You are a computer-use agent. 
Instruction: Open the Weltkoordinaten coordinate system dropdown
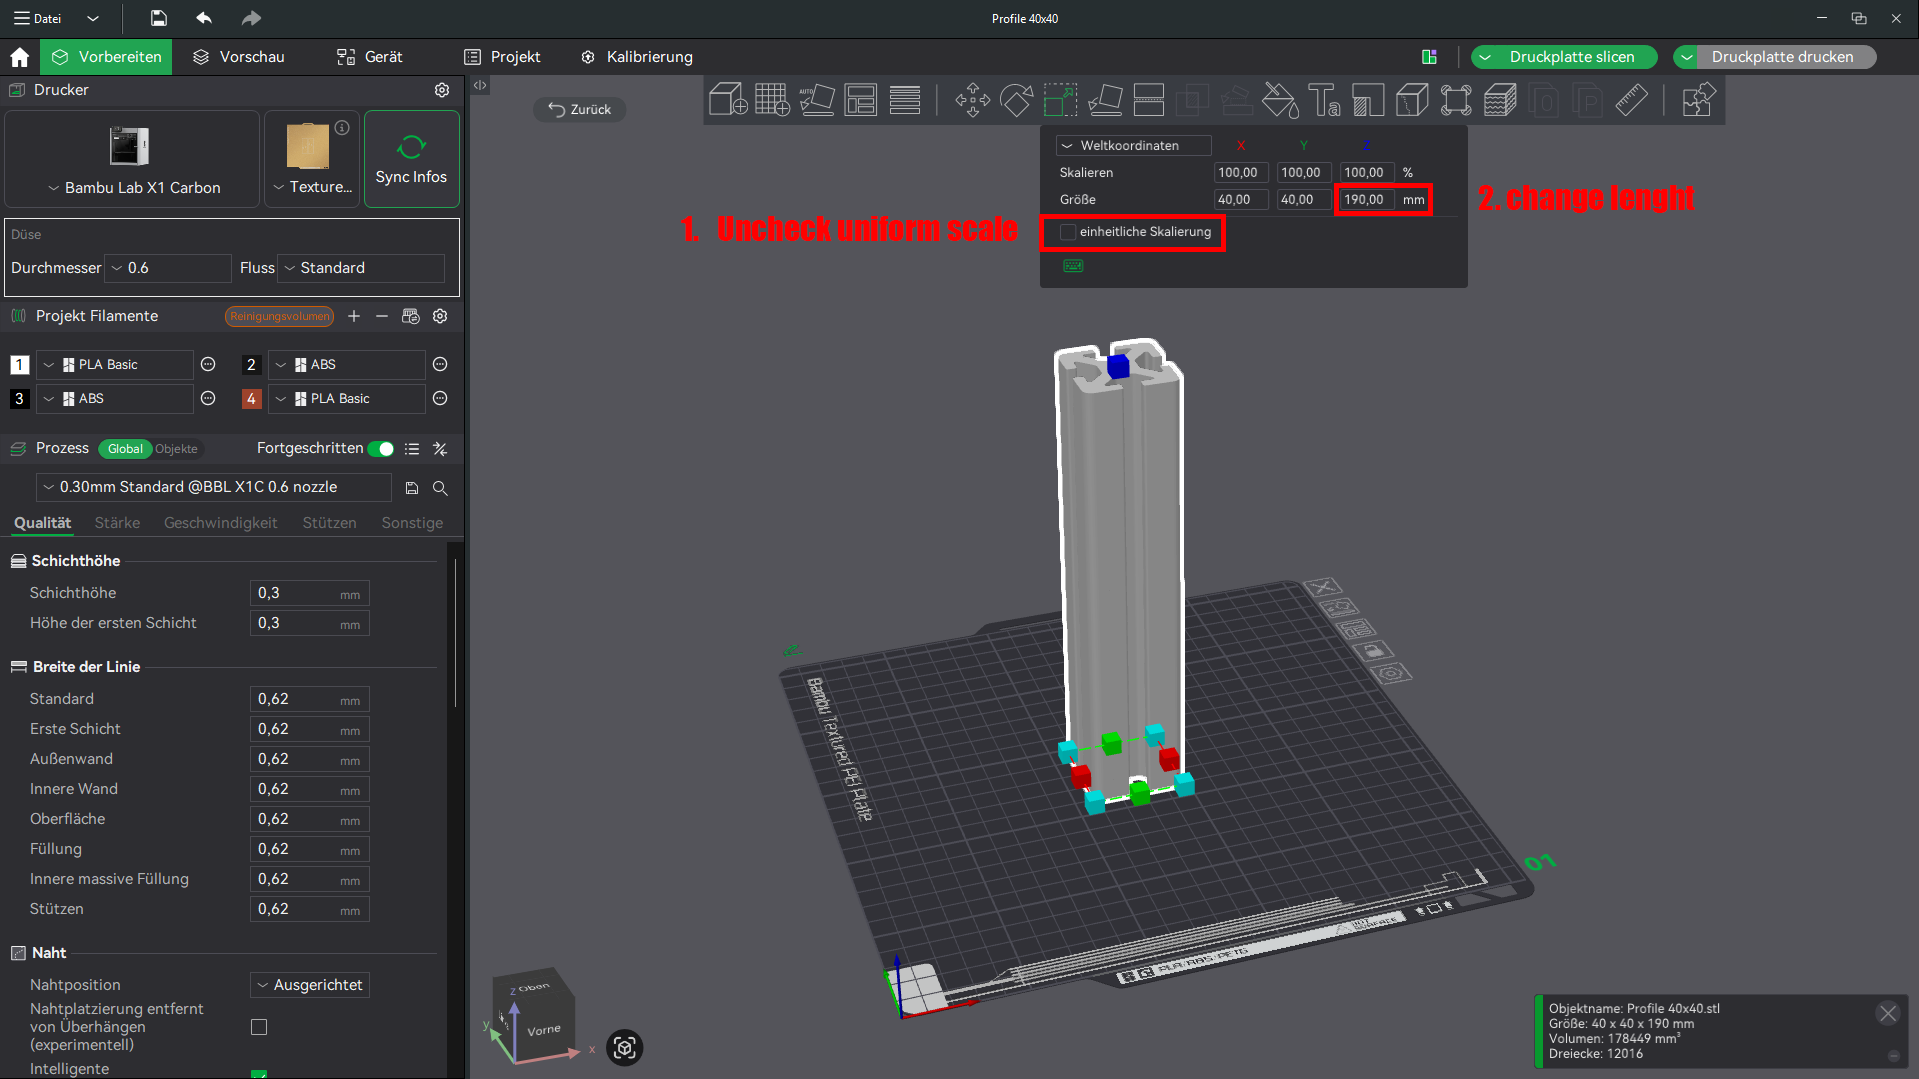(1134, 146)
